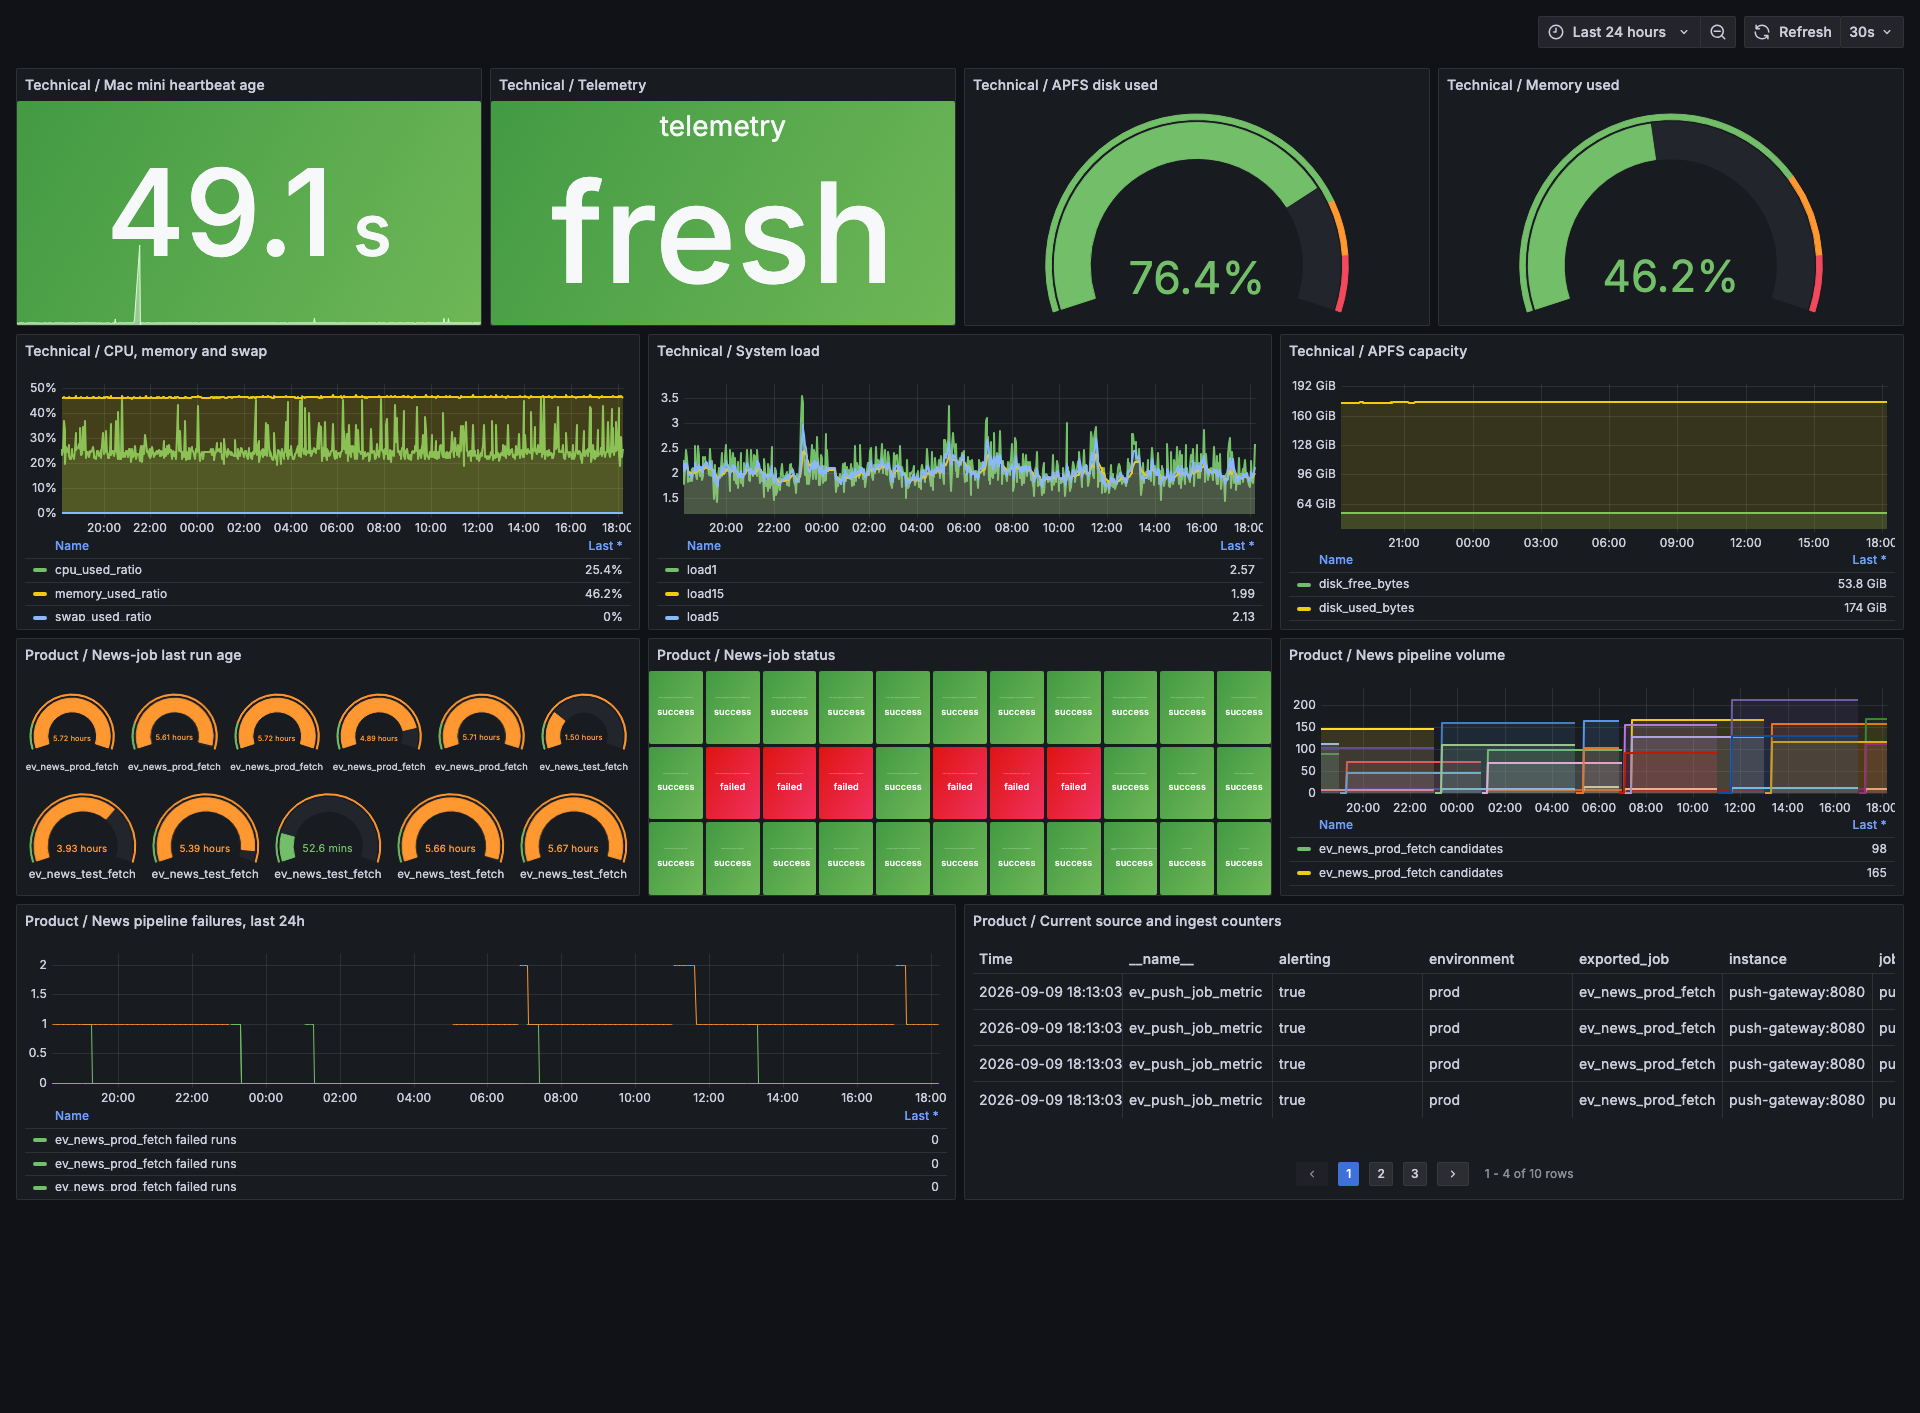Viewport: 1920px width, 1413px height.
Task: Click the 52.6 mins job age gauge
Action: point(328,829)
